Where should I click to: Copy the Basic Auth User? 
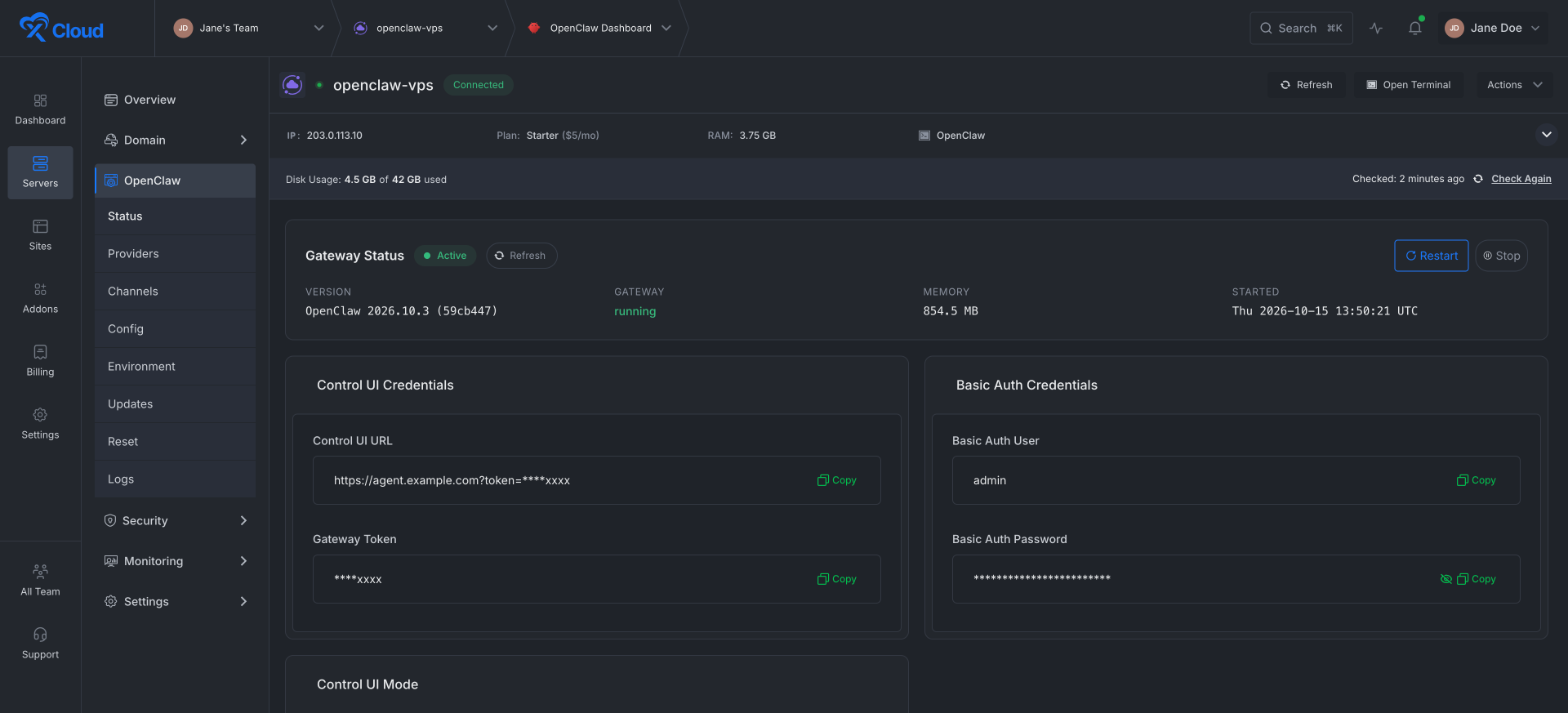tap(1476, 480)
